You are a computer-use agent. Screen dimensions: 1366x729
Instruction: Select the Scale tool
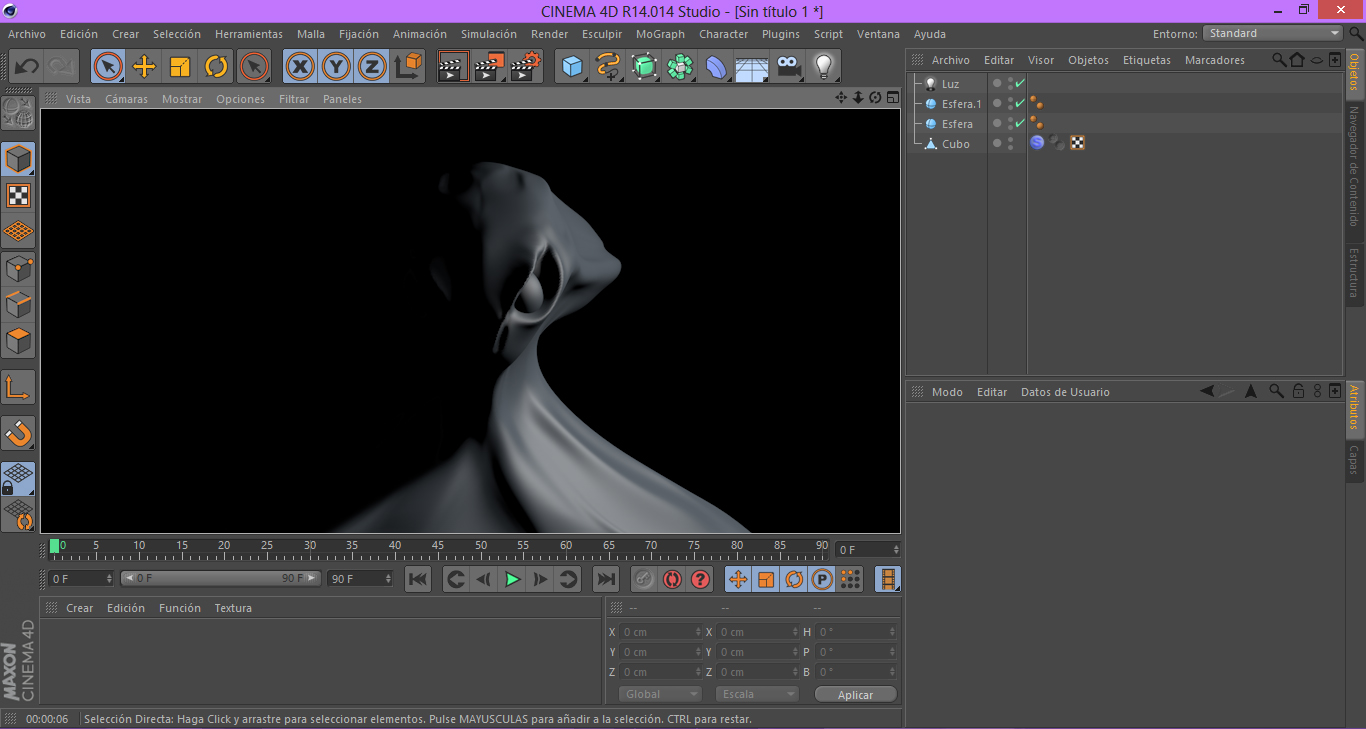coord(180,67)
